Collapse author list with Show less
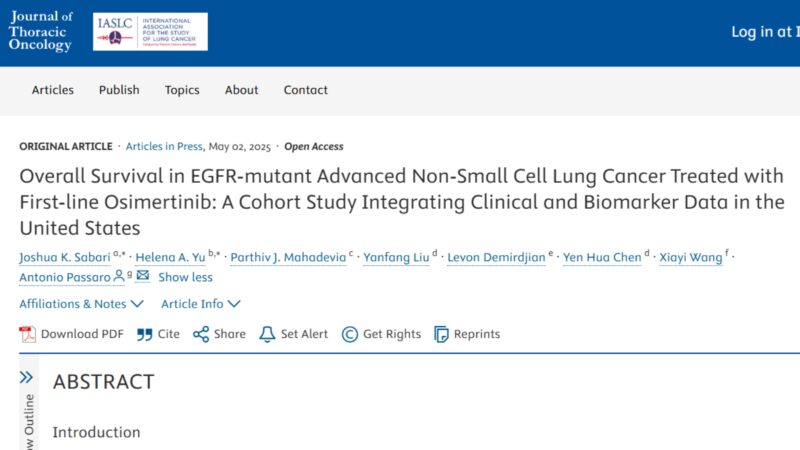 (185, 277)
